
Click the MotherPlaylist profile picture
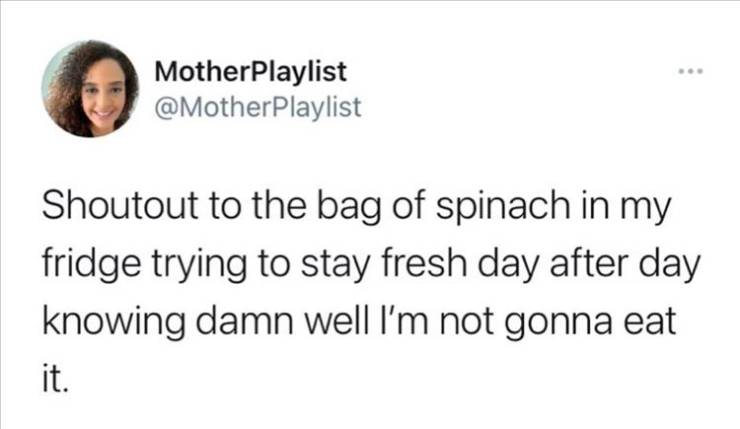[x=90, y=89]
